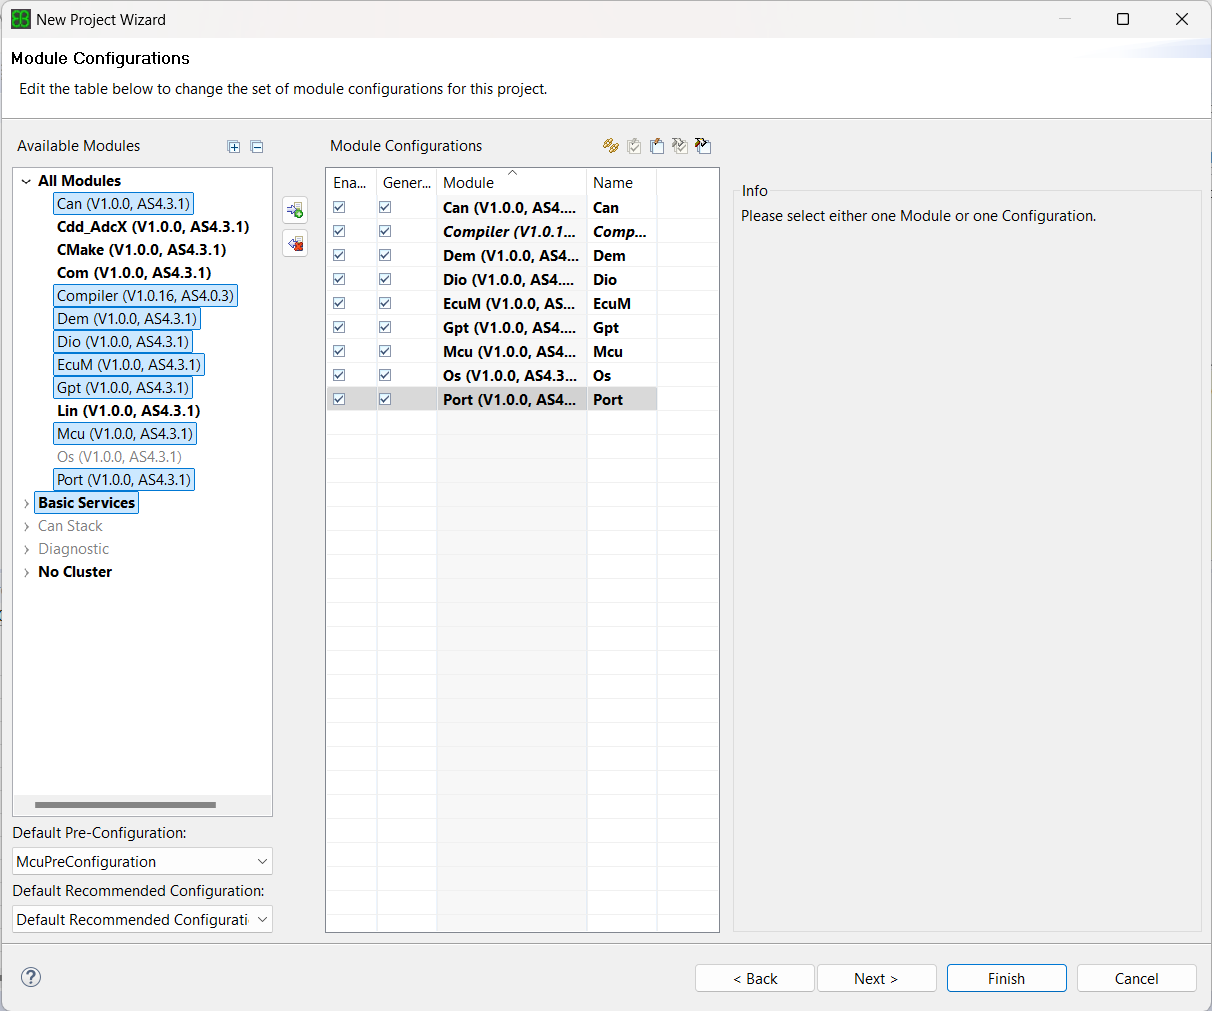The image size is (1212, 1011).
Task: Expand the Can Stack tree node
Action: point(26,526)
